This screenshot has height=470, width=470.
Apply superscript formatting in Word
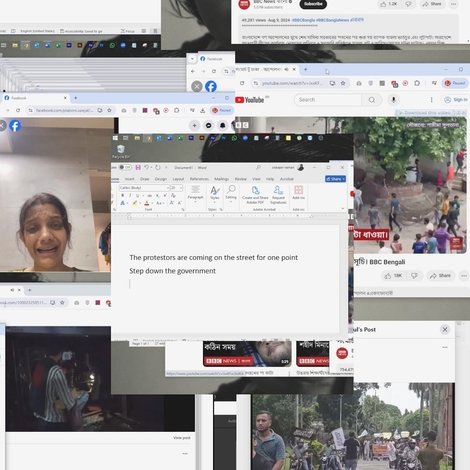click(165, 195)
